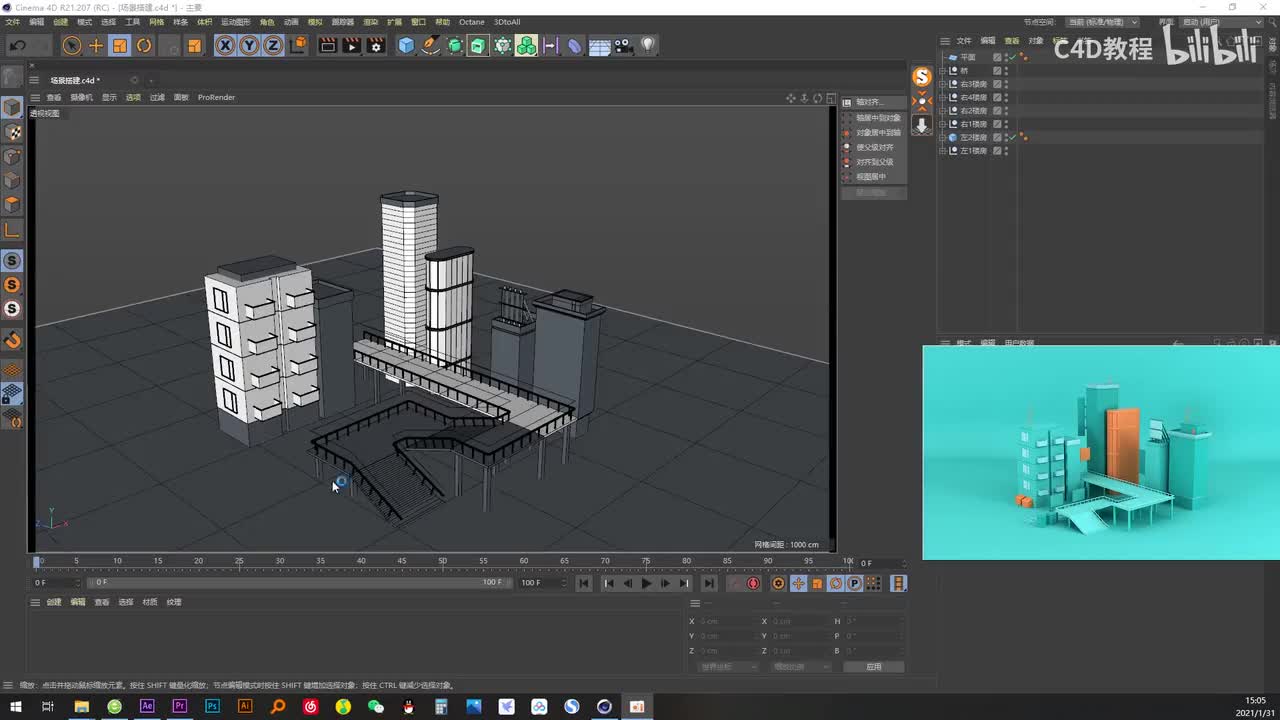Image resolution: width=1280 pixels, height=720 pixels.
Task: Click the orange S plugin icon beside the viewport
Action: coord(922,77)
